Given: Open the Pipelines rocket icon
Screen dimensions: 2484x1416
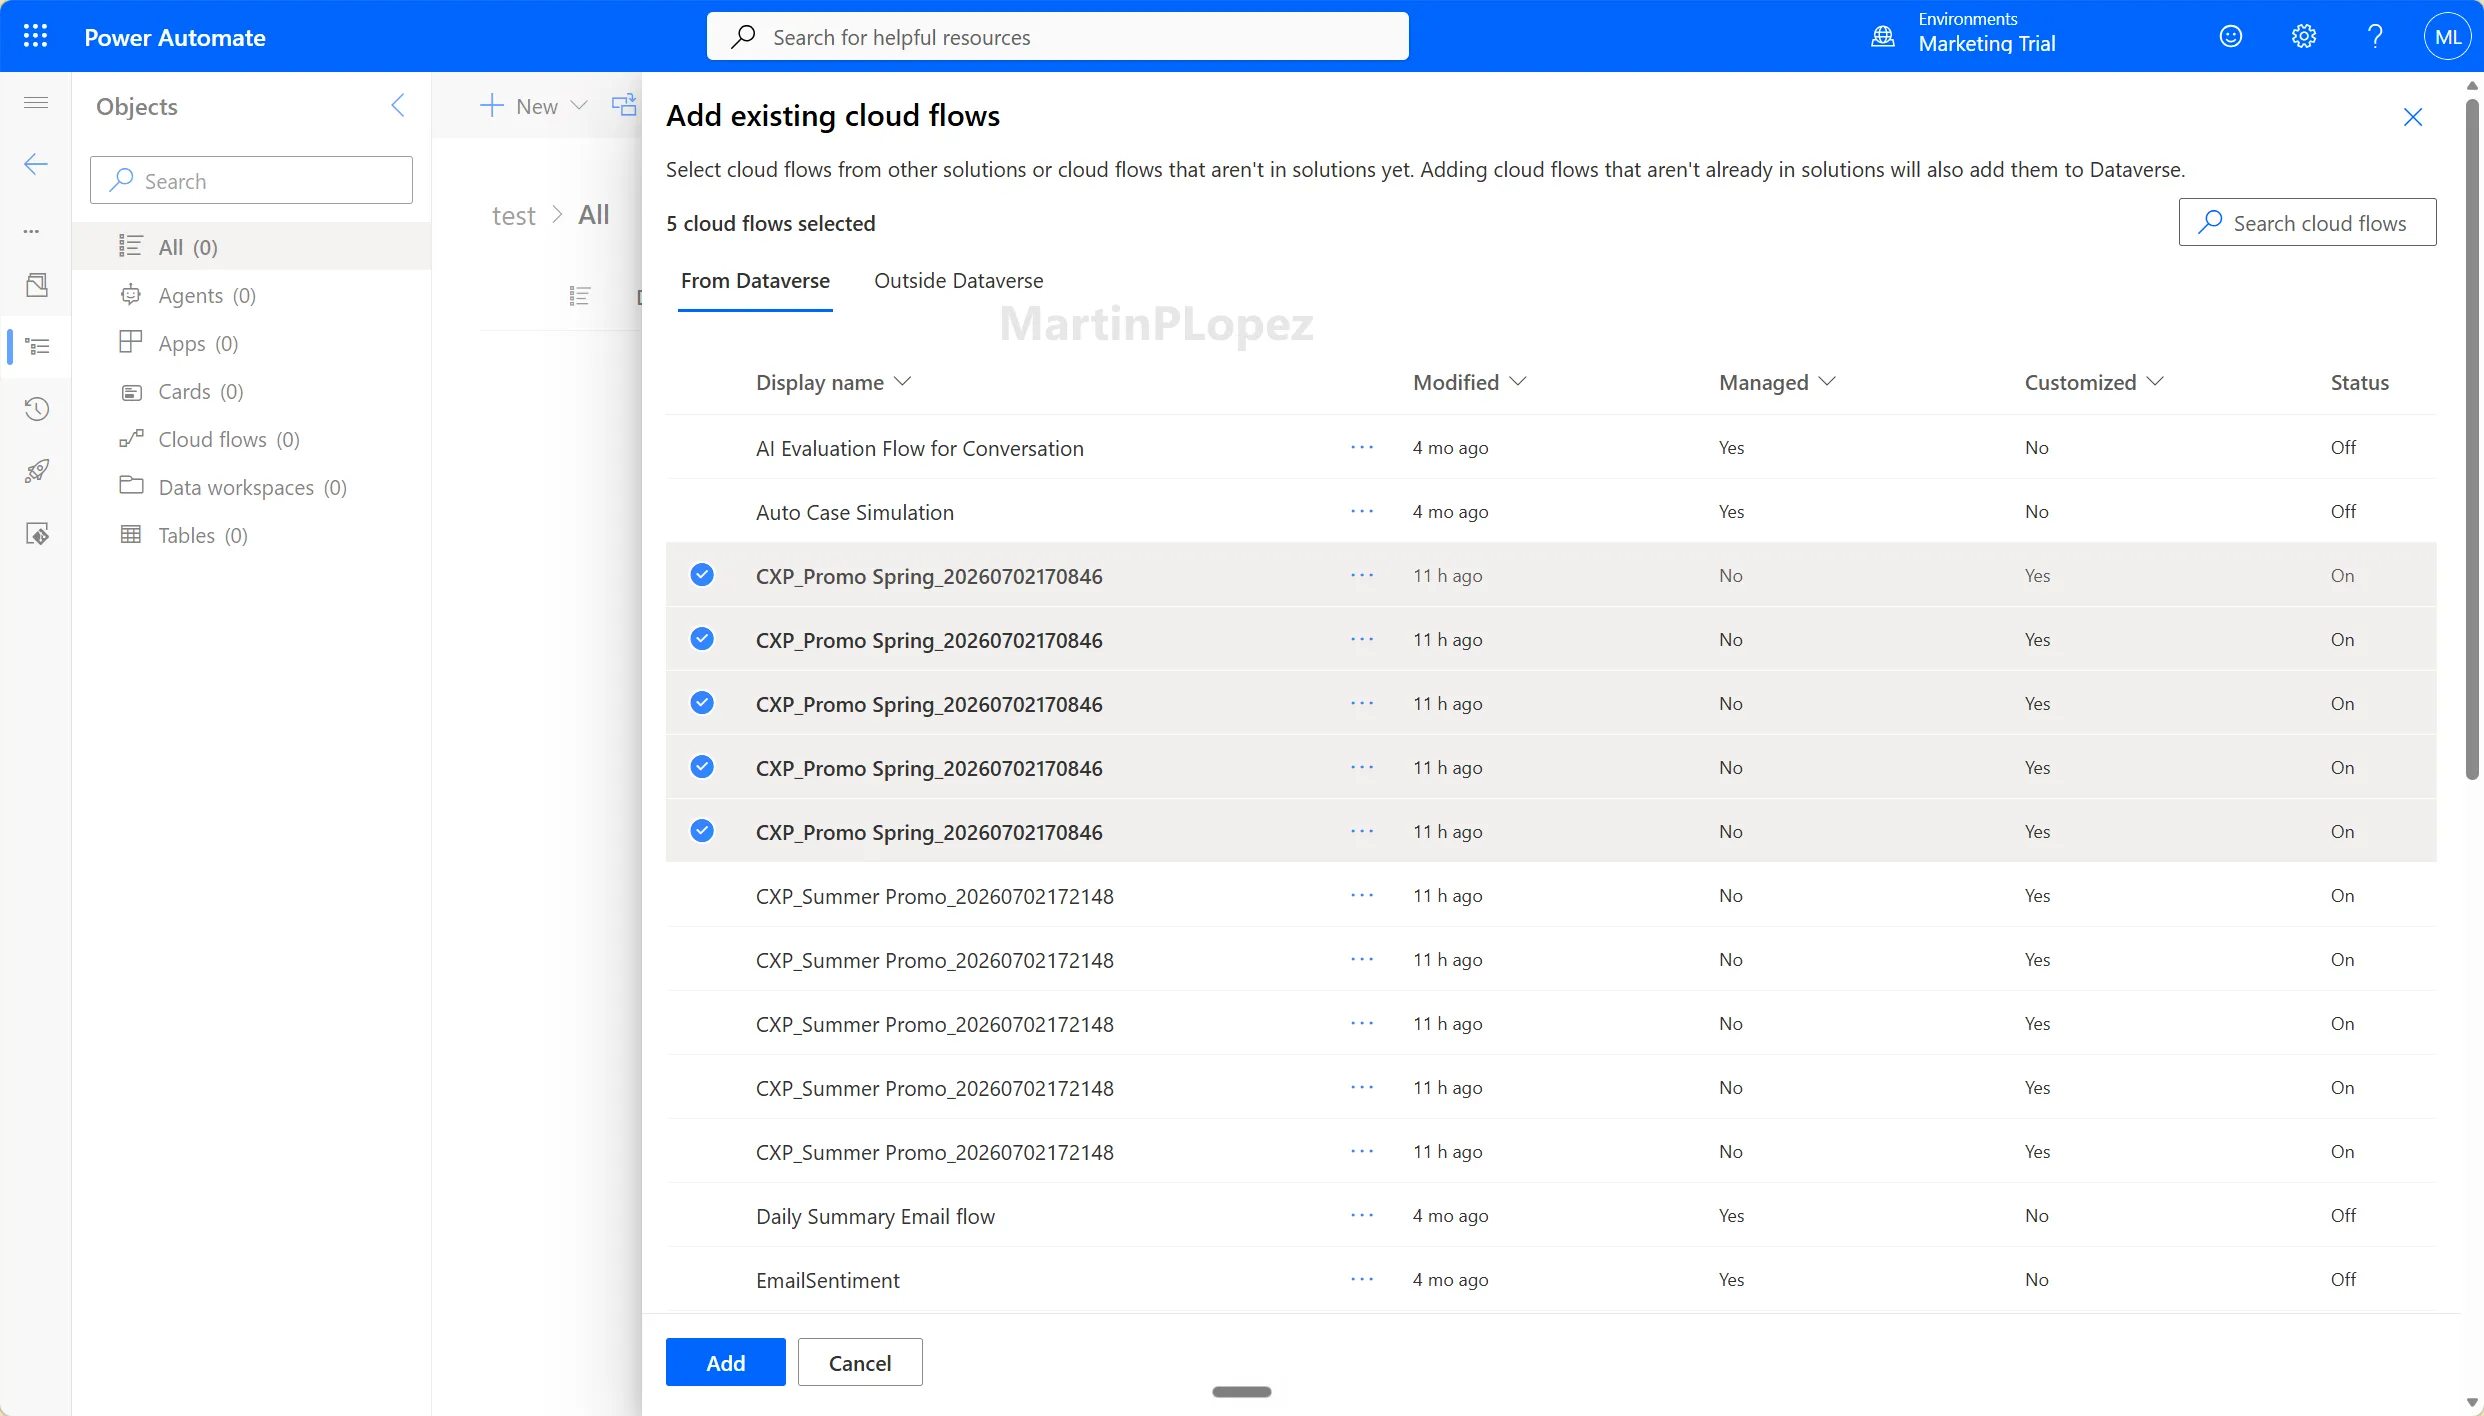Looking at the screenshot, I should pyautogui.click(x=37, y=471).
